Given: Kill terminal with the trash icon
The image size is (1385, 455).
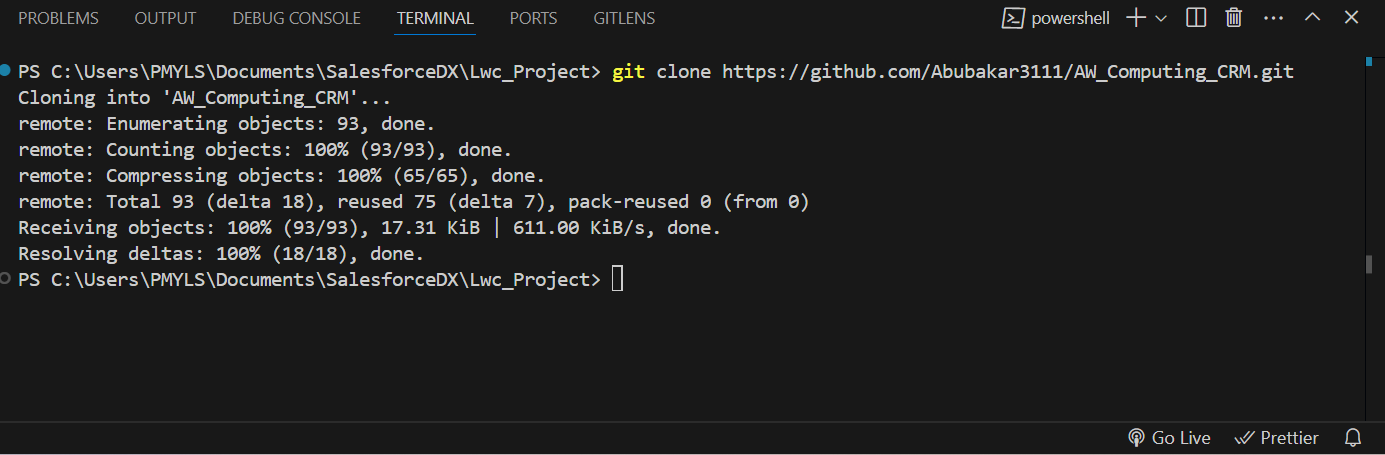Looking at the screenshot, I should pos(1234,18).
